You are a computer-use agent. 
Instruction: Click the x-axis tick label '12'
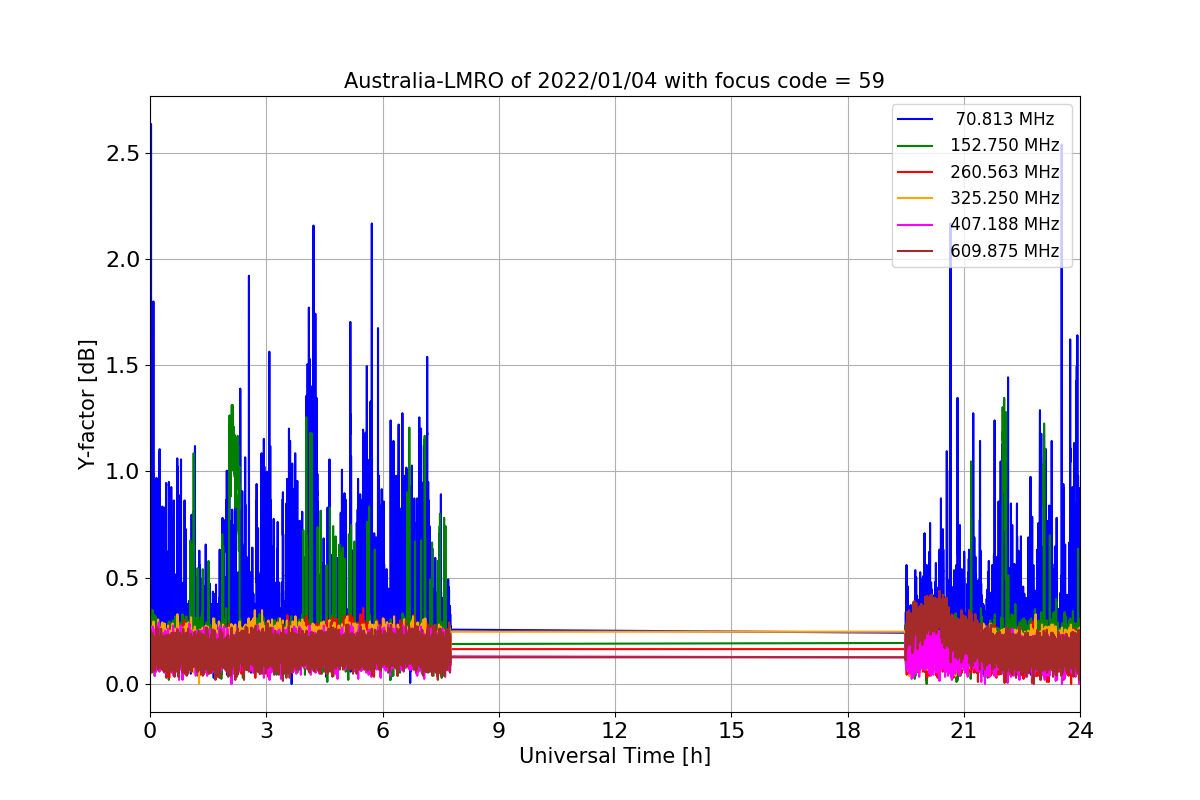pyautogui.click(x=615, y=730)
